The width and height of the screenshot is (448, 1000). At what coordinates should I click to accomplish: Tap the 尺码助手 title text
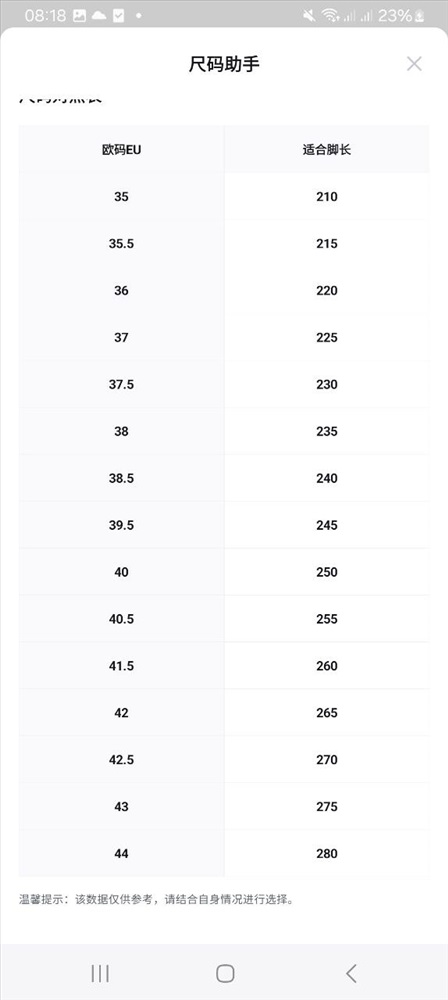[x=224, y=64]
